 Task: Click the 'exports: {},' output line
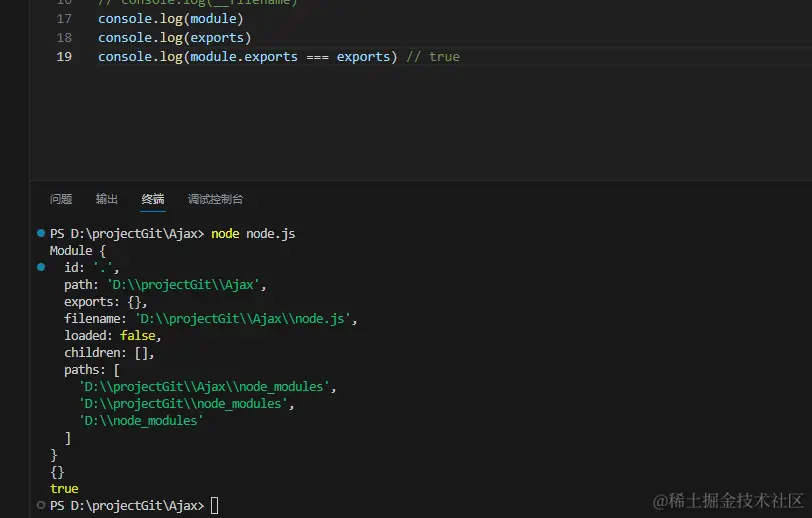point(106,301)
